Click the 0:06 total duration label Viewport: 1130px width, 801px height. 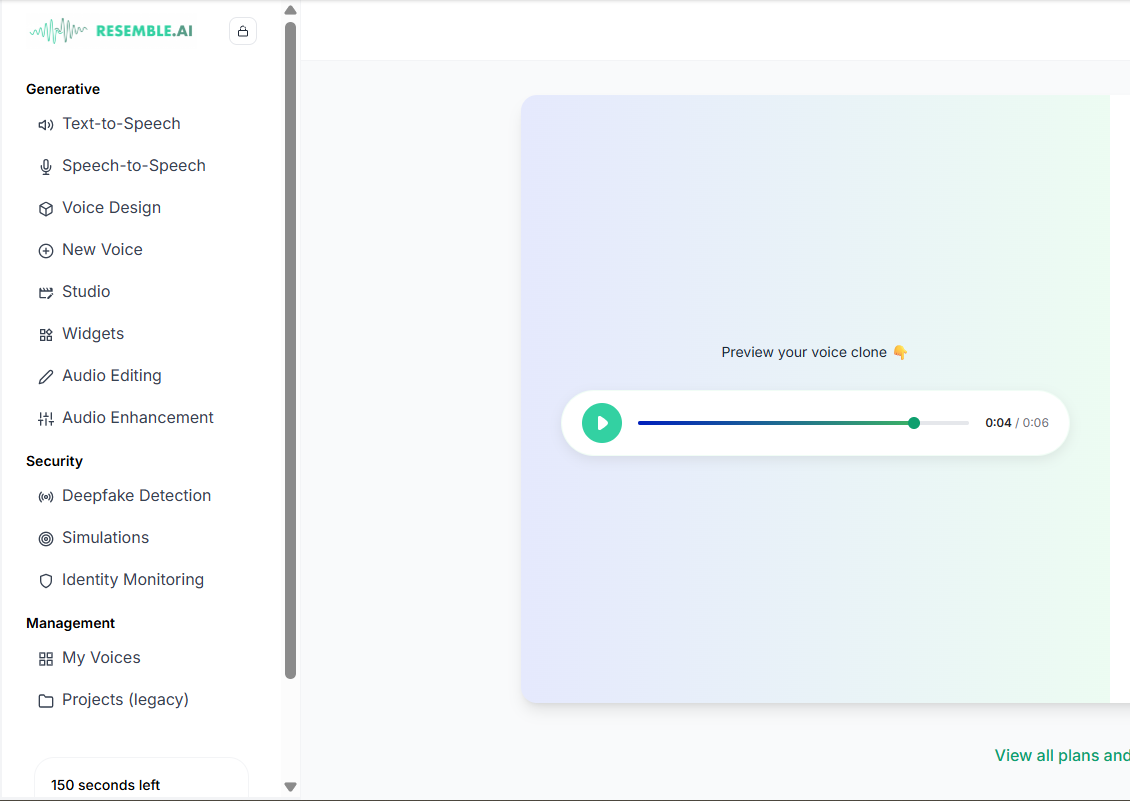(1036, 423)
